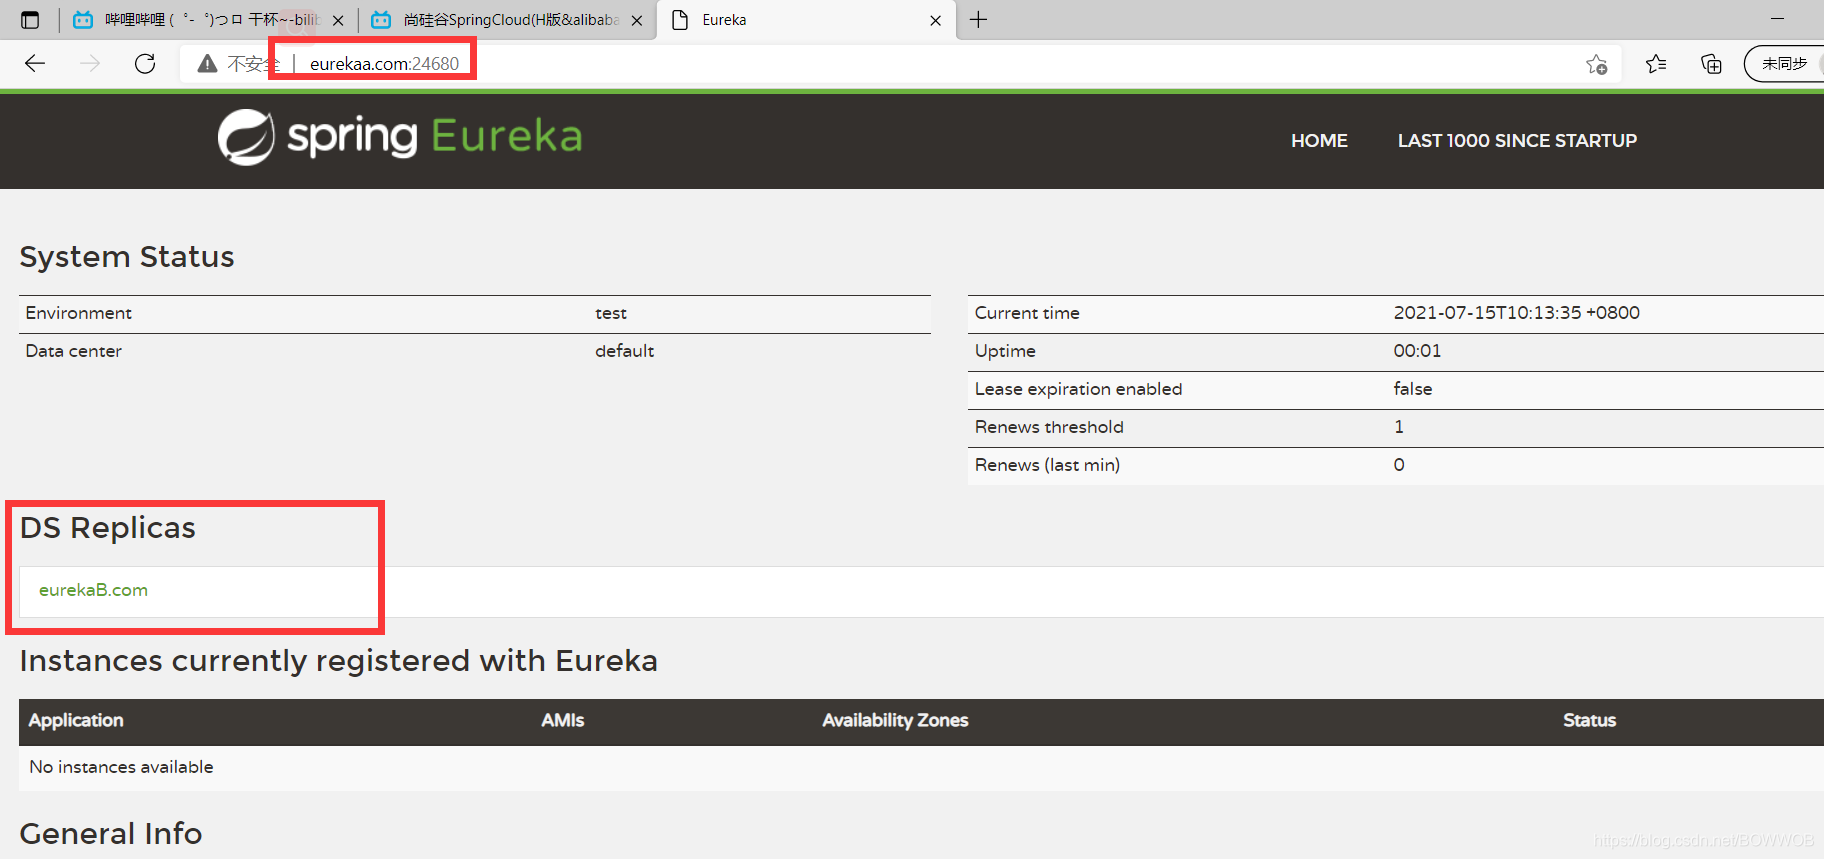Click the 'Renews threshold' label
The image size is (1824, 859).
tap(1049, 427)
